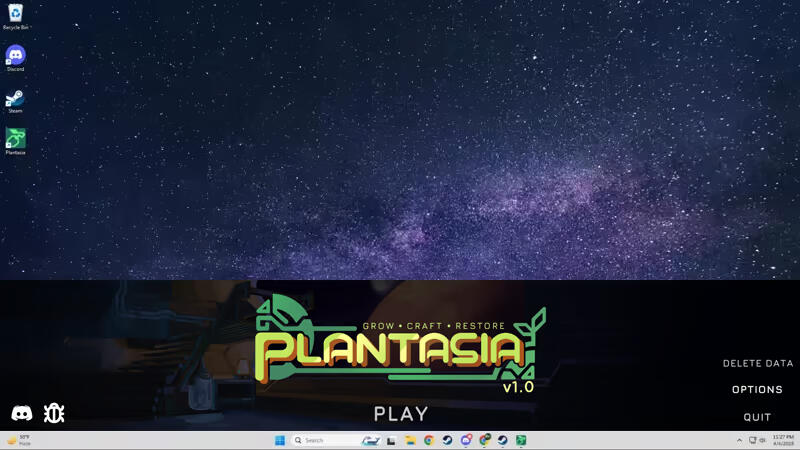Screen dimensions: 800x450
Task: Open Chrome with profile badge on taskbar
Action: 484,440
